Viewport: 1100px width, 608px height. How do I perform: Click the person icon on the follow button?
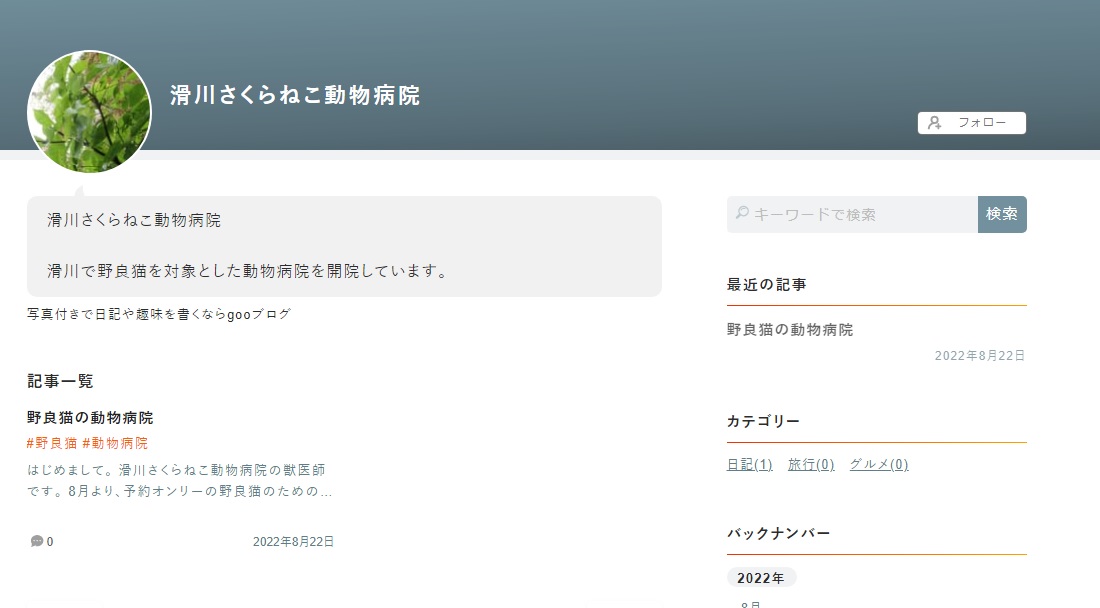click(935, 122)
